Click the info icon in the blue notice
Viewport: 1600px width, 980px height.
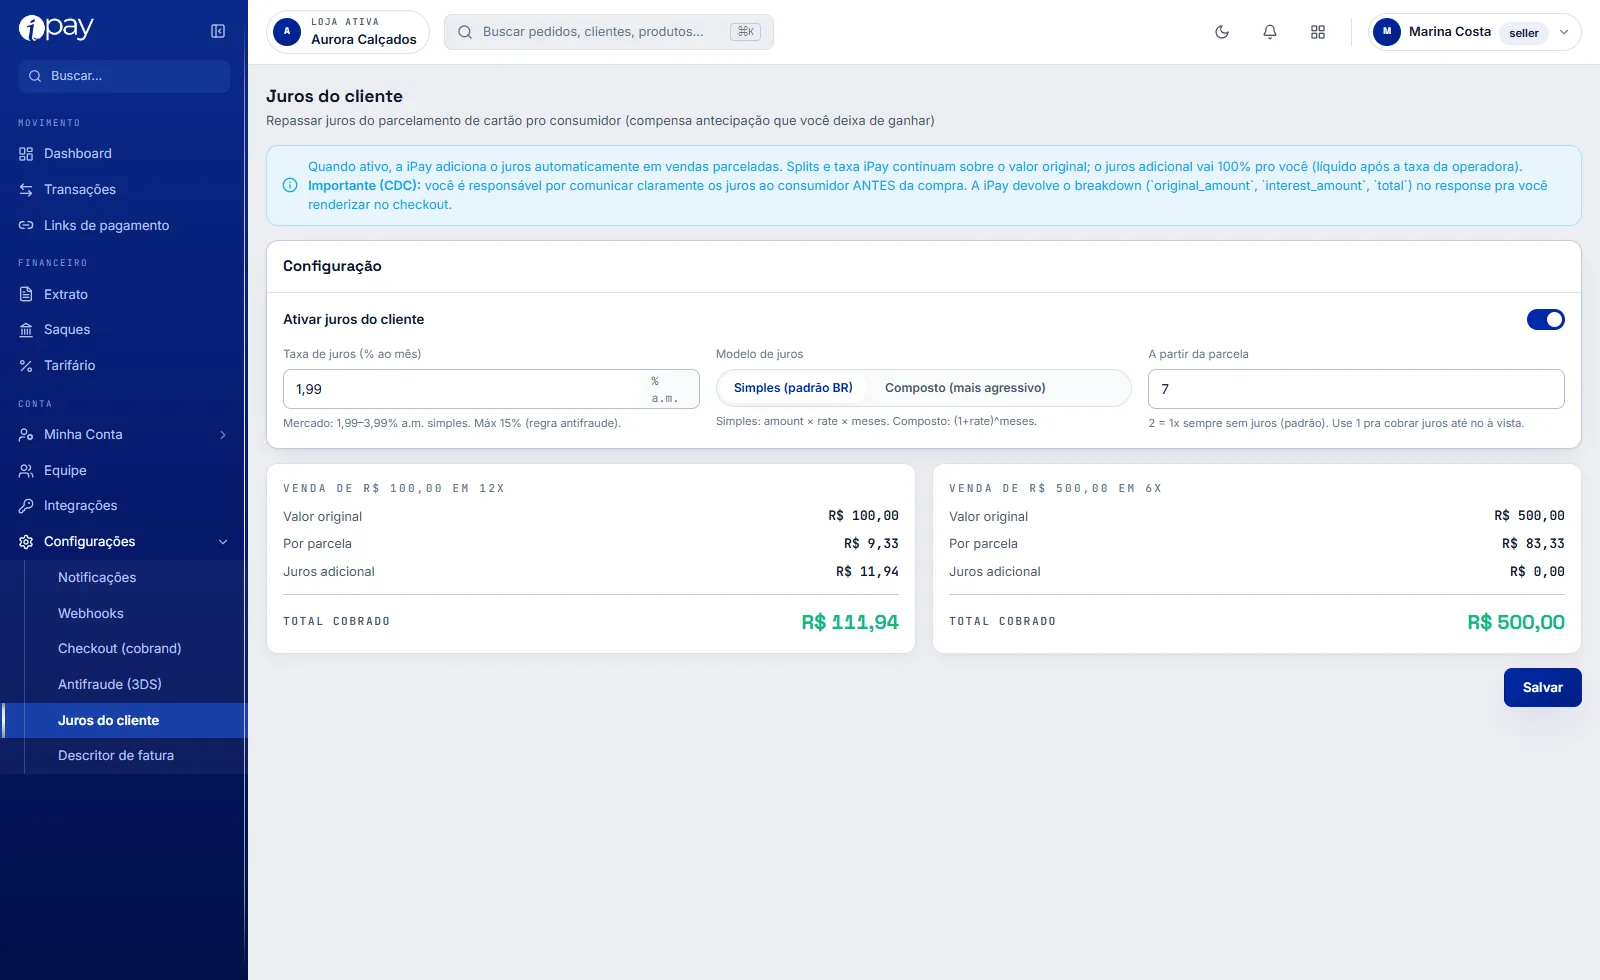290,185
